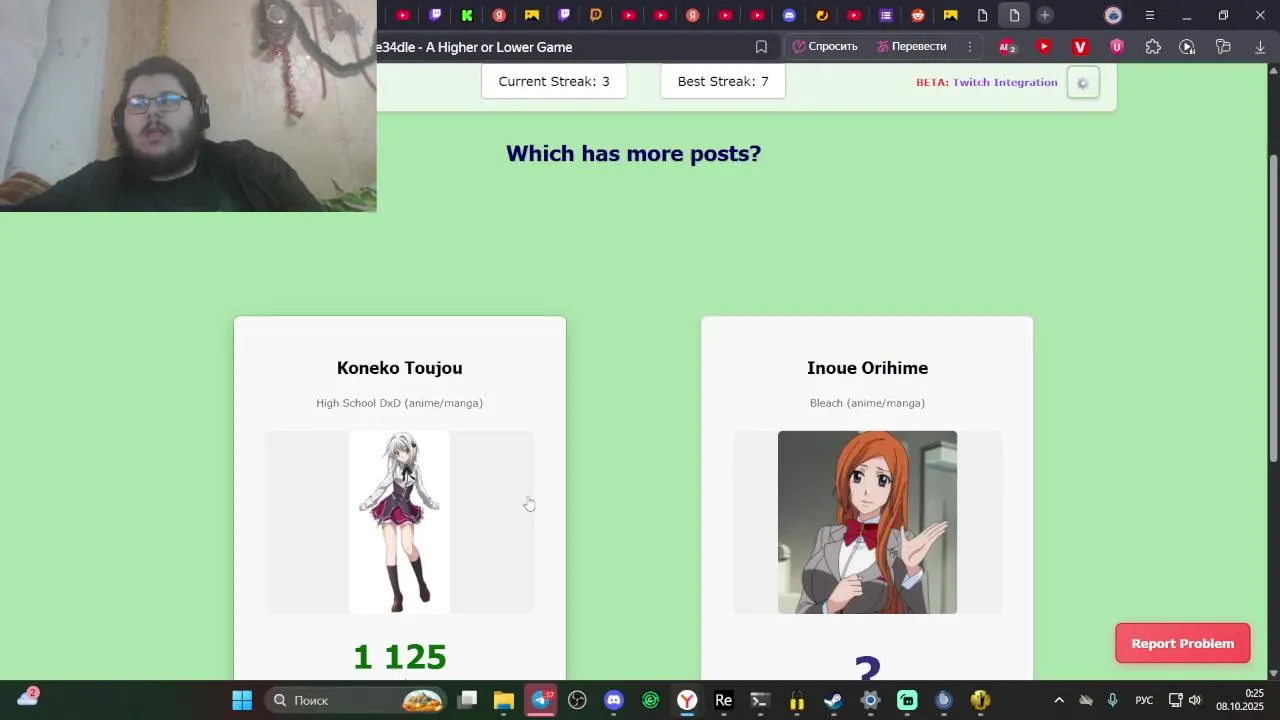Click the High School DxD (anime/manga) subtitle

tap(400, 403)
